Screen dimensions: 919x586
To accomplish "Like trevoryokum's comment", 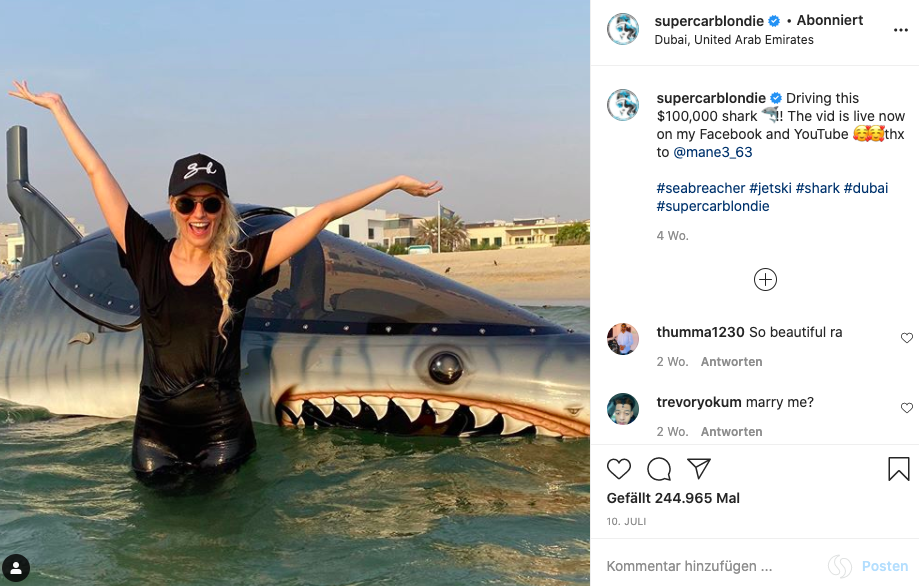I will point(907,408).
